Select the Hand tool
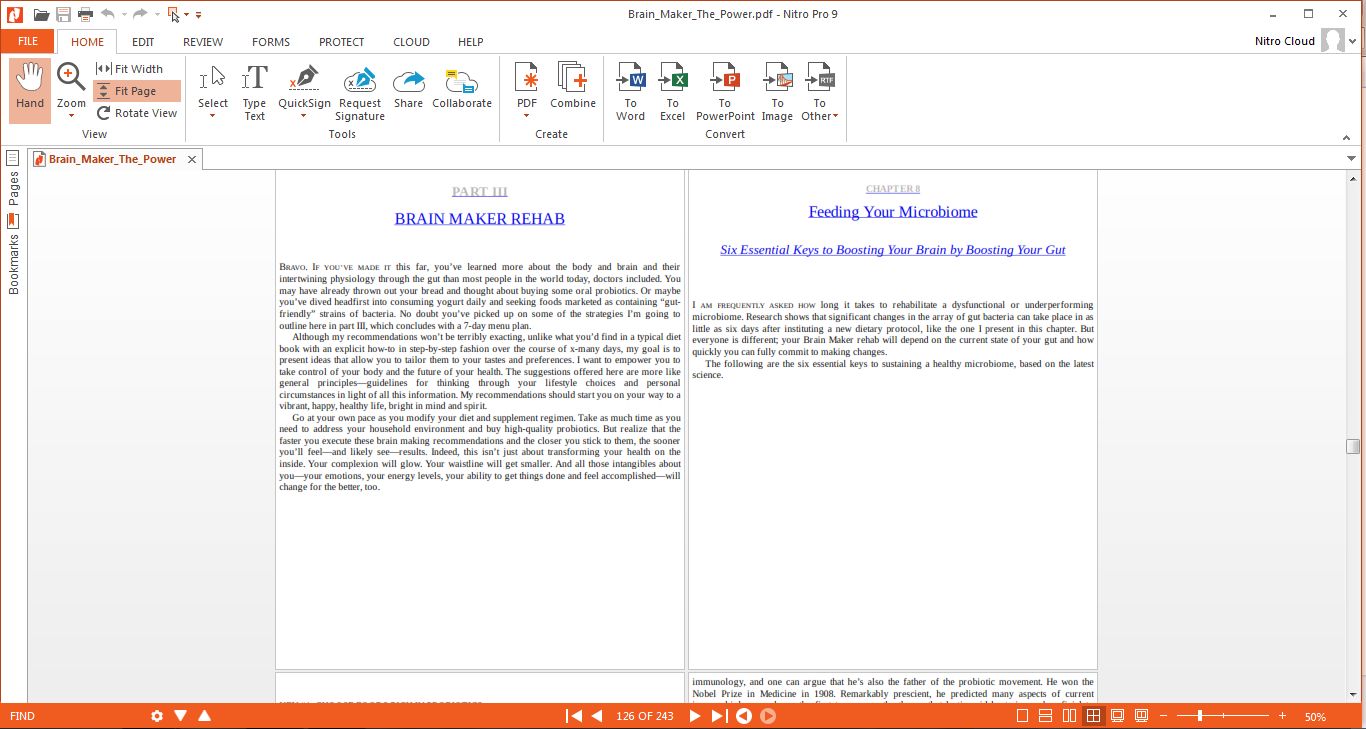The height and width of the screenshot is (729, 1366). (x=30, y=90)
